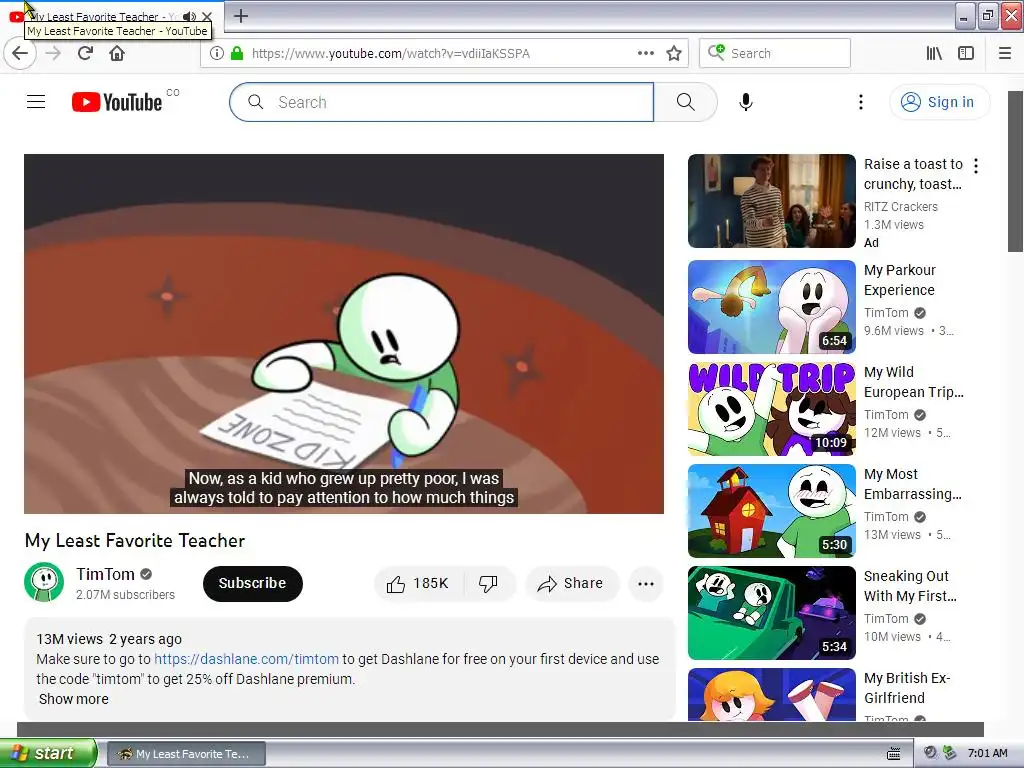Like the video with thumbs up
The image size is (1024, 768).
418,583
